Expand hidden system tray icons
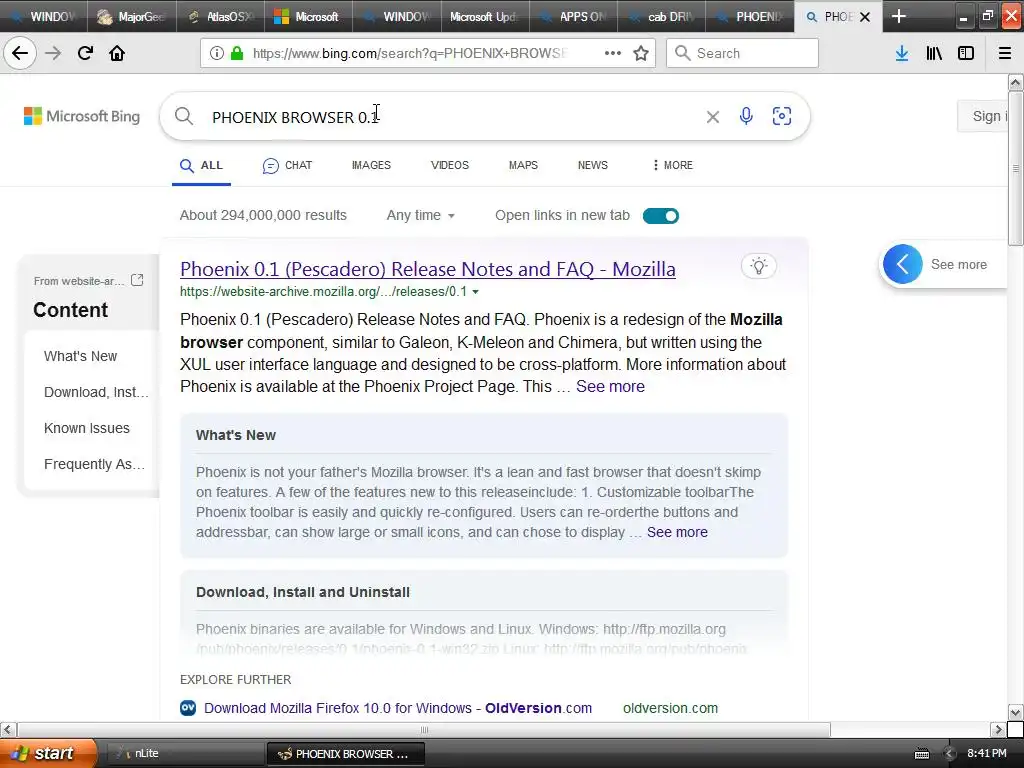This screenshot has width=1024, height=768. tap(950, 754)
